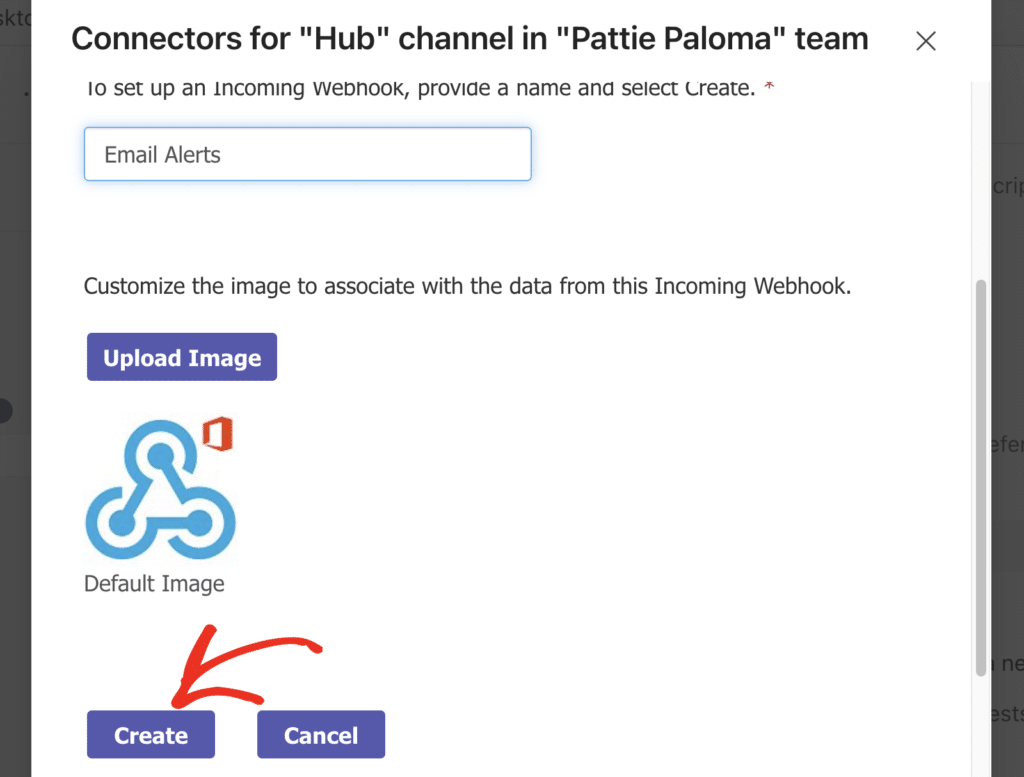Click the Email Alerts name input field

[x=307, y=154]
